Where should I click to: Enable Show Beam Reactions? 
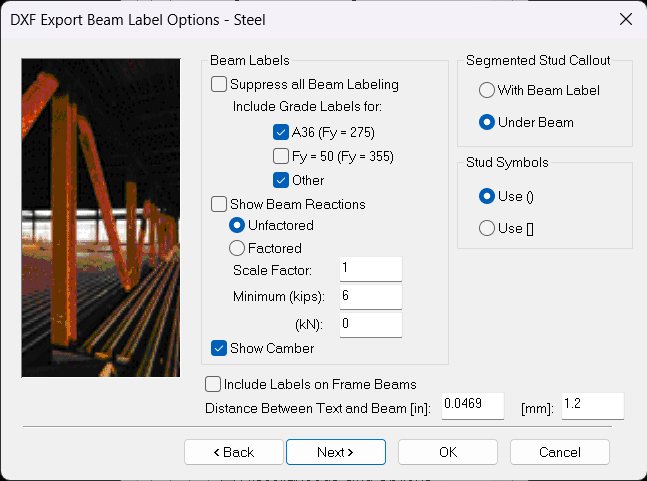point(219,204)
